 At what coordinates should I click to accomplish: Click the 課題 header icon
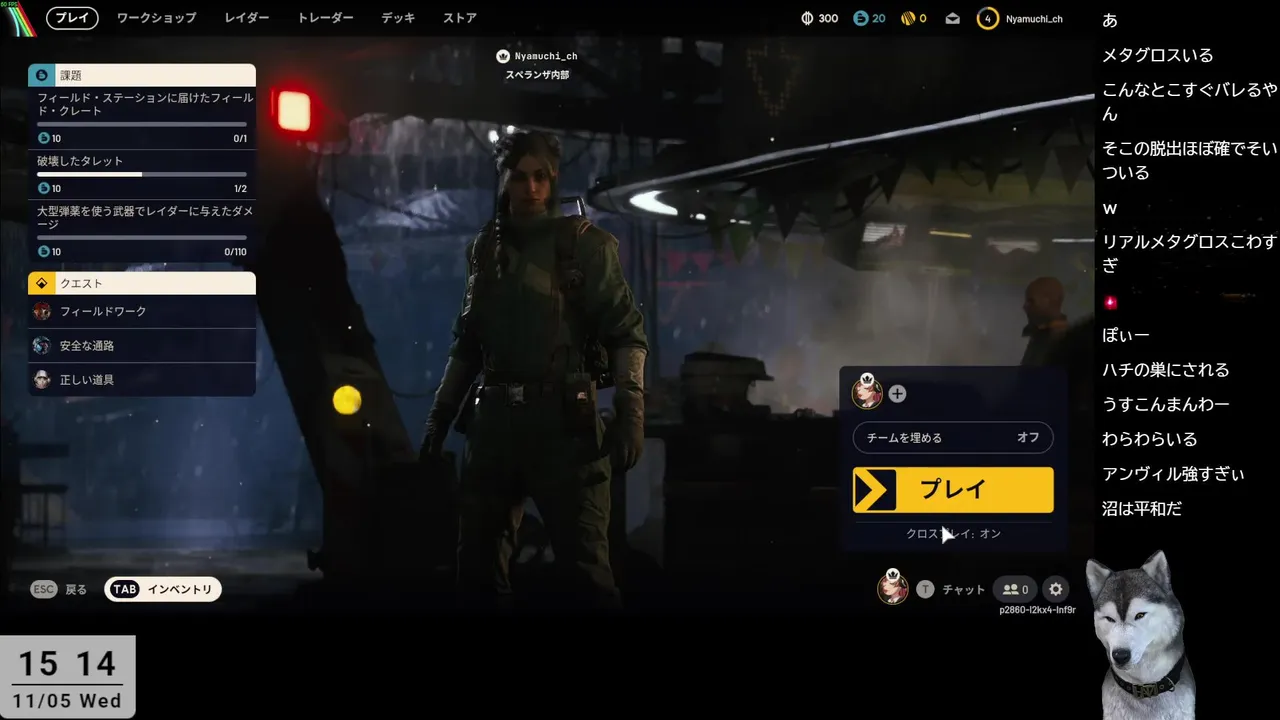41,75
